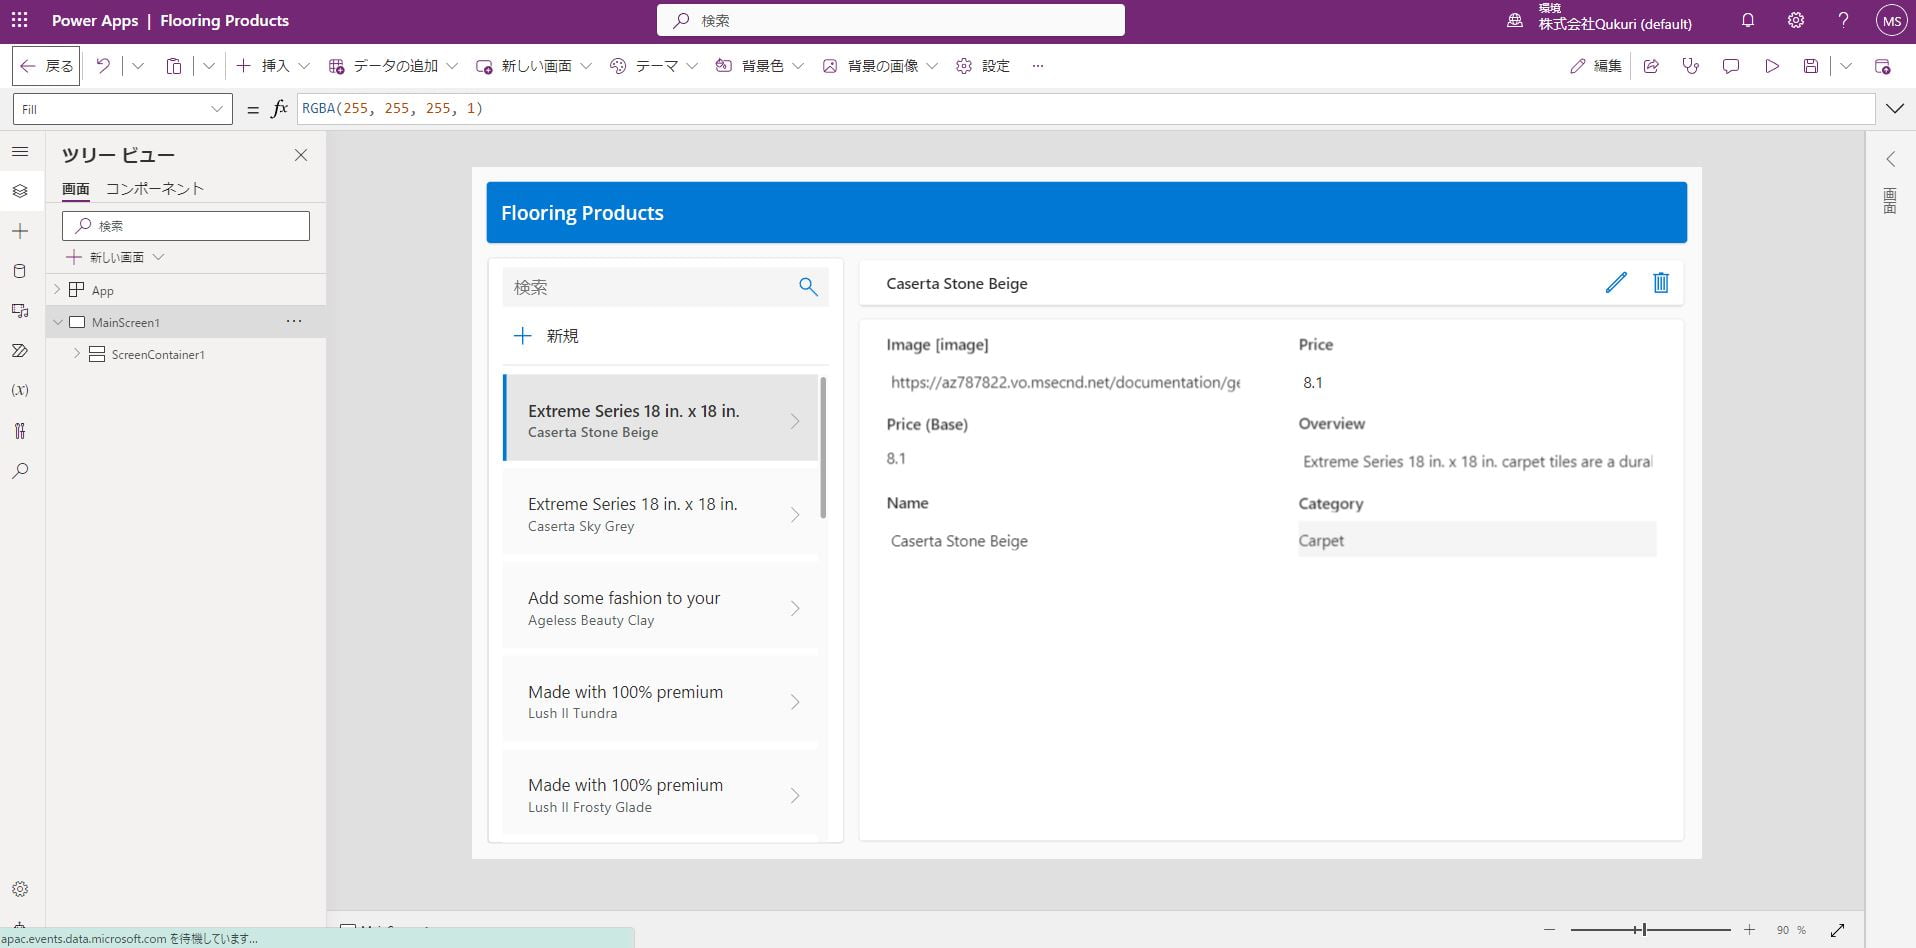The height and width of the screenshot is (948, 1916).
Task: Click the Play preview app icon
Action: tap(1771, 66)
